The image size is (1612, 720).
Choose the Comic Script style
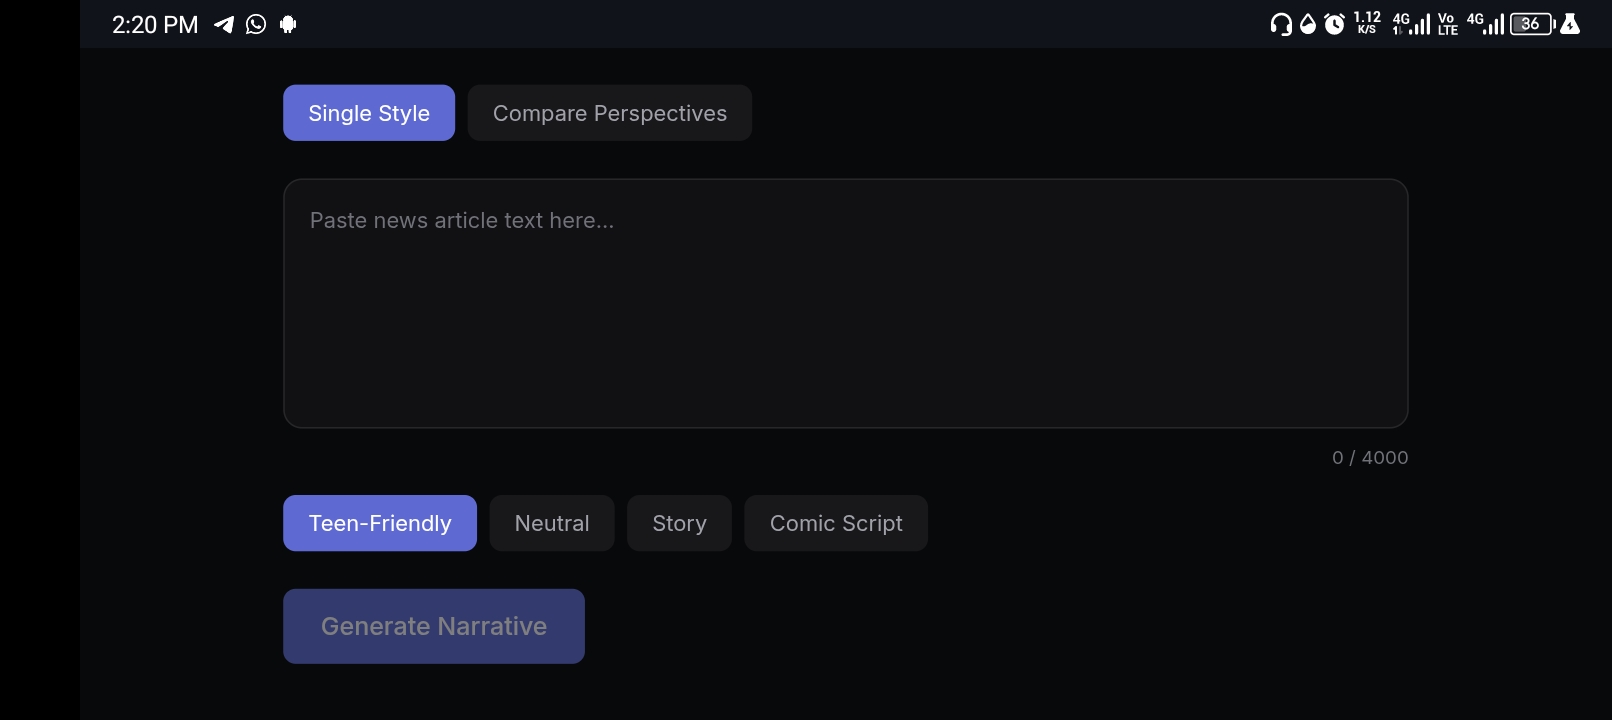coord(836,523)
